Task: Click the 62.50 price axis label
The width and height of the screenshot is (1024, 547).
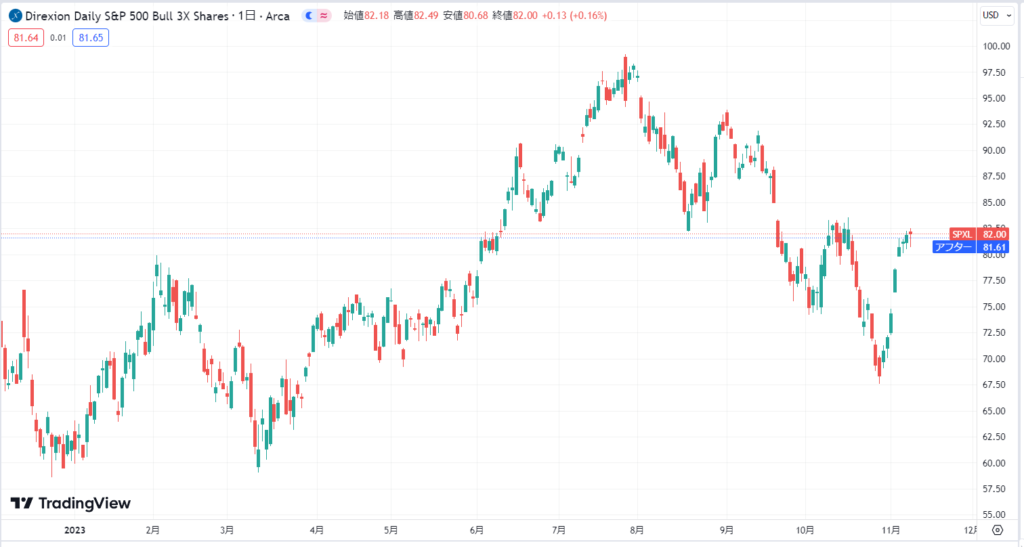Action: tap(994, 437)
